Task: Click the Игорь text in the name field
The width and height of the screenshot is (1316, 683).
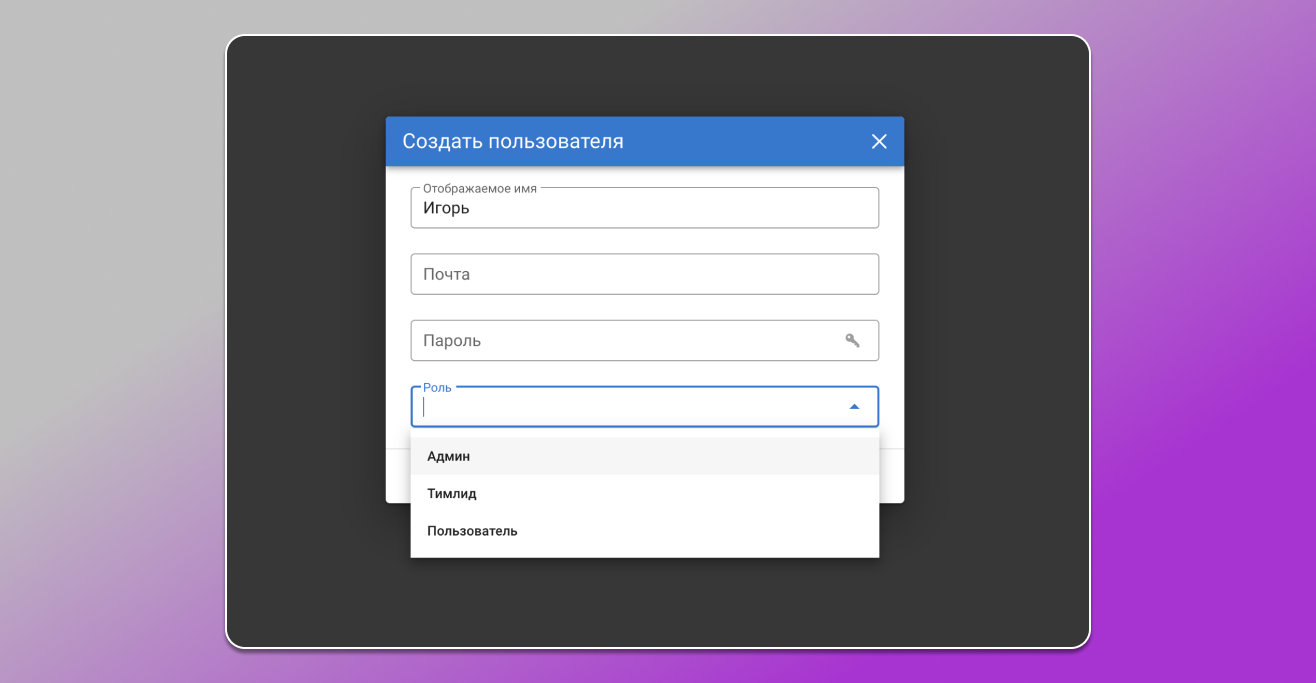Action: [x=444, y=208]
